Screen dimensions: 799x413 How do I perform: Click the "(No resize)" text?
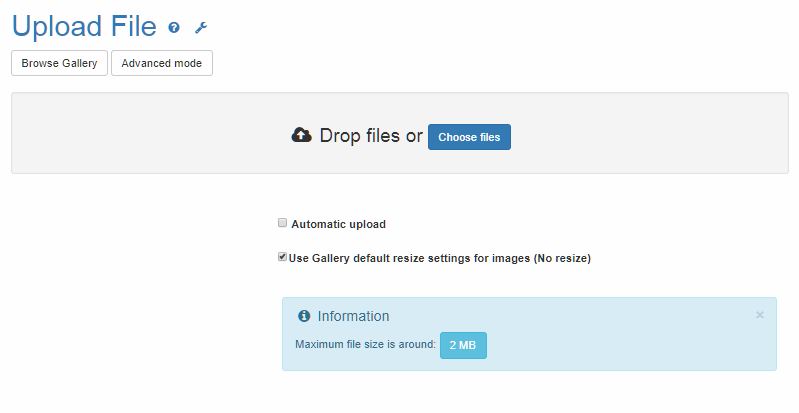(x=562, y=258)
